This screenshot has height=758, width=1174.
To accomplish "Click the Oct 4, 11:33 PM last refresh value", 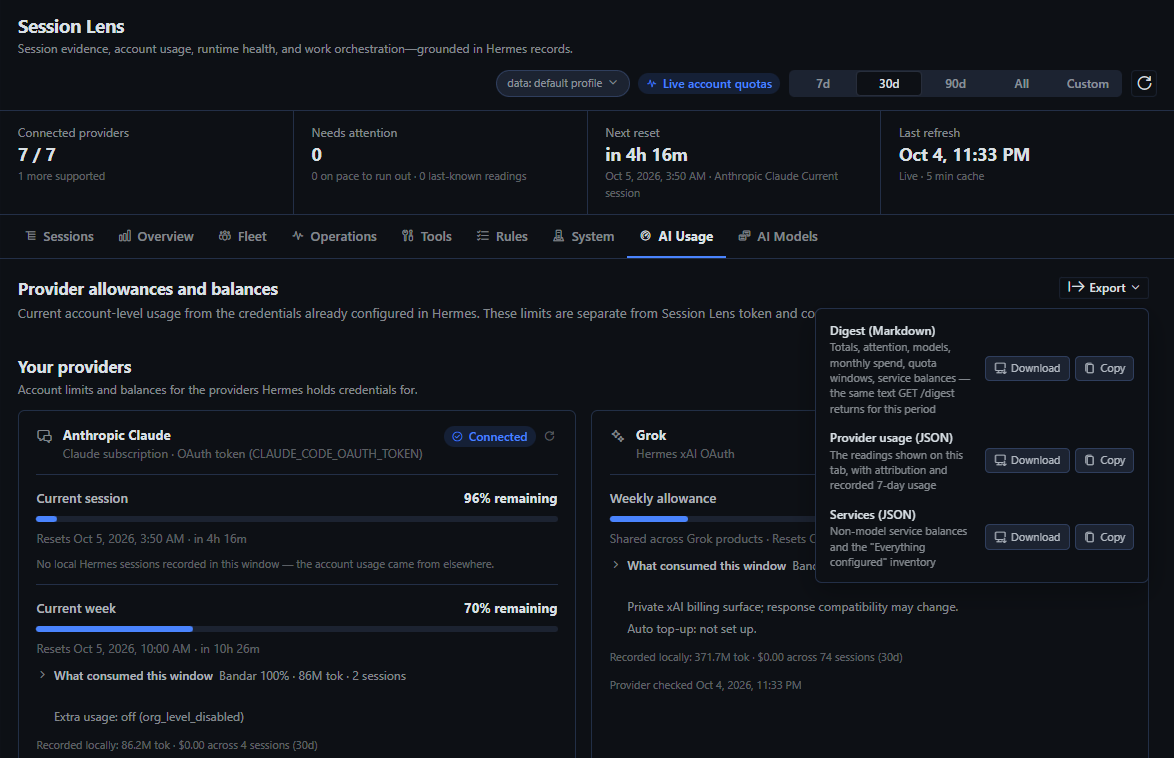I will pos(964,155).
